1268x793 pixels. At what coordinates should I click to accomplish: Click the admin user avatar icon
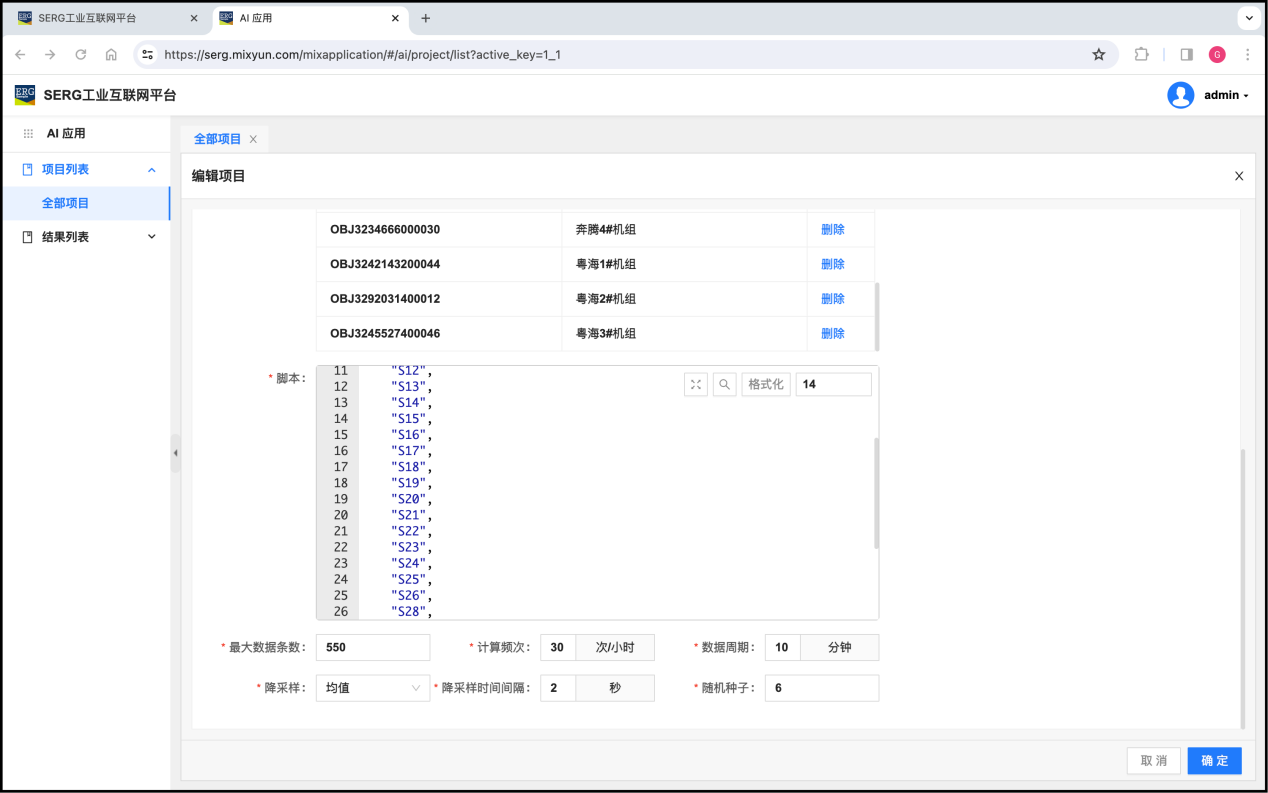(x=1180, y=95)
